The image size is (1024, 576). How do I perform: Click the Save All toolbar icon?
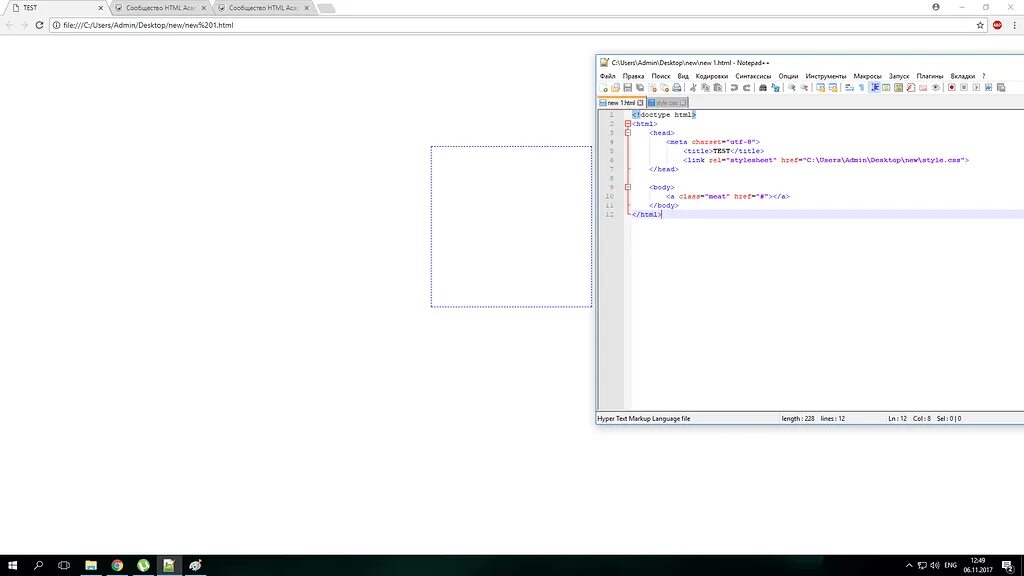(x=640, y=88)
